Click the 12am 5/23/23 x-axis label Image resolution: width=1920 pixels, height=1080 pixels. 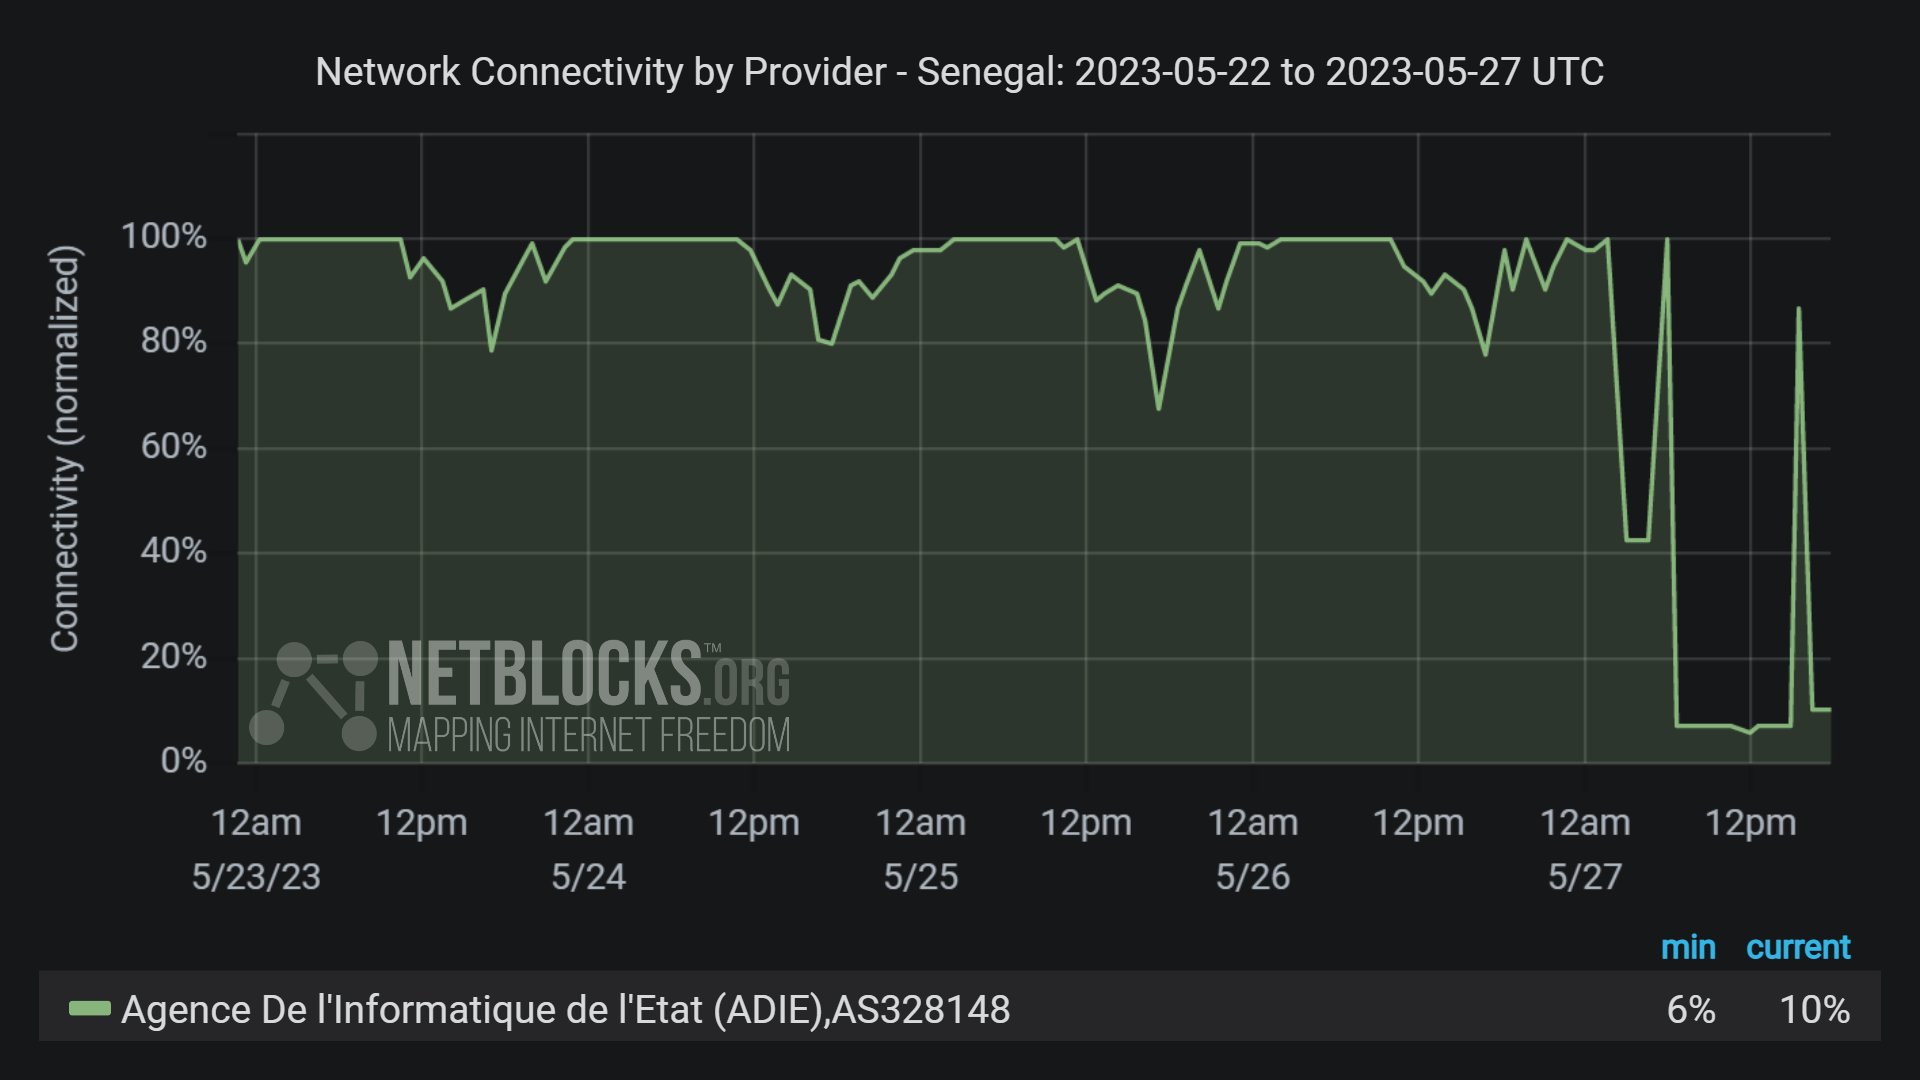tap(256, 848)
